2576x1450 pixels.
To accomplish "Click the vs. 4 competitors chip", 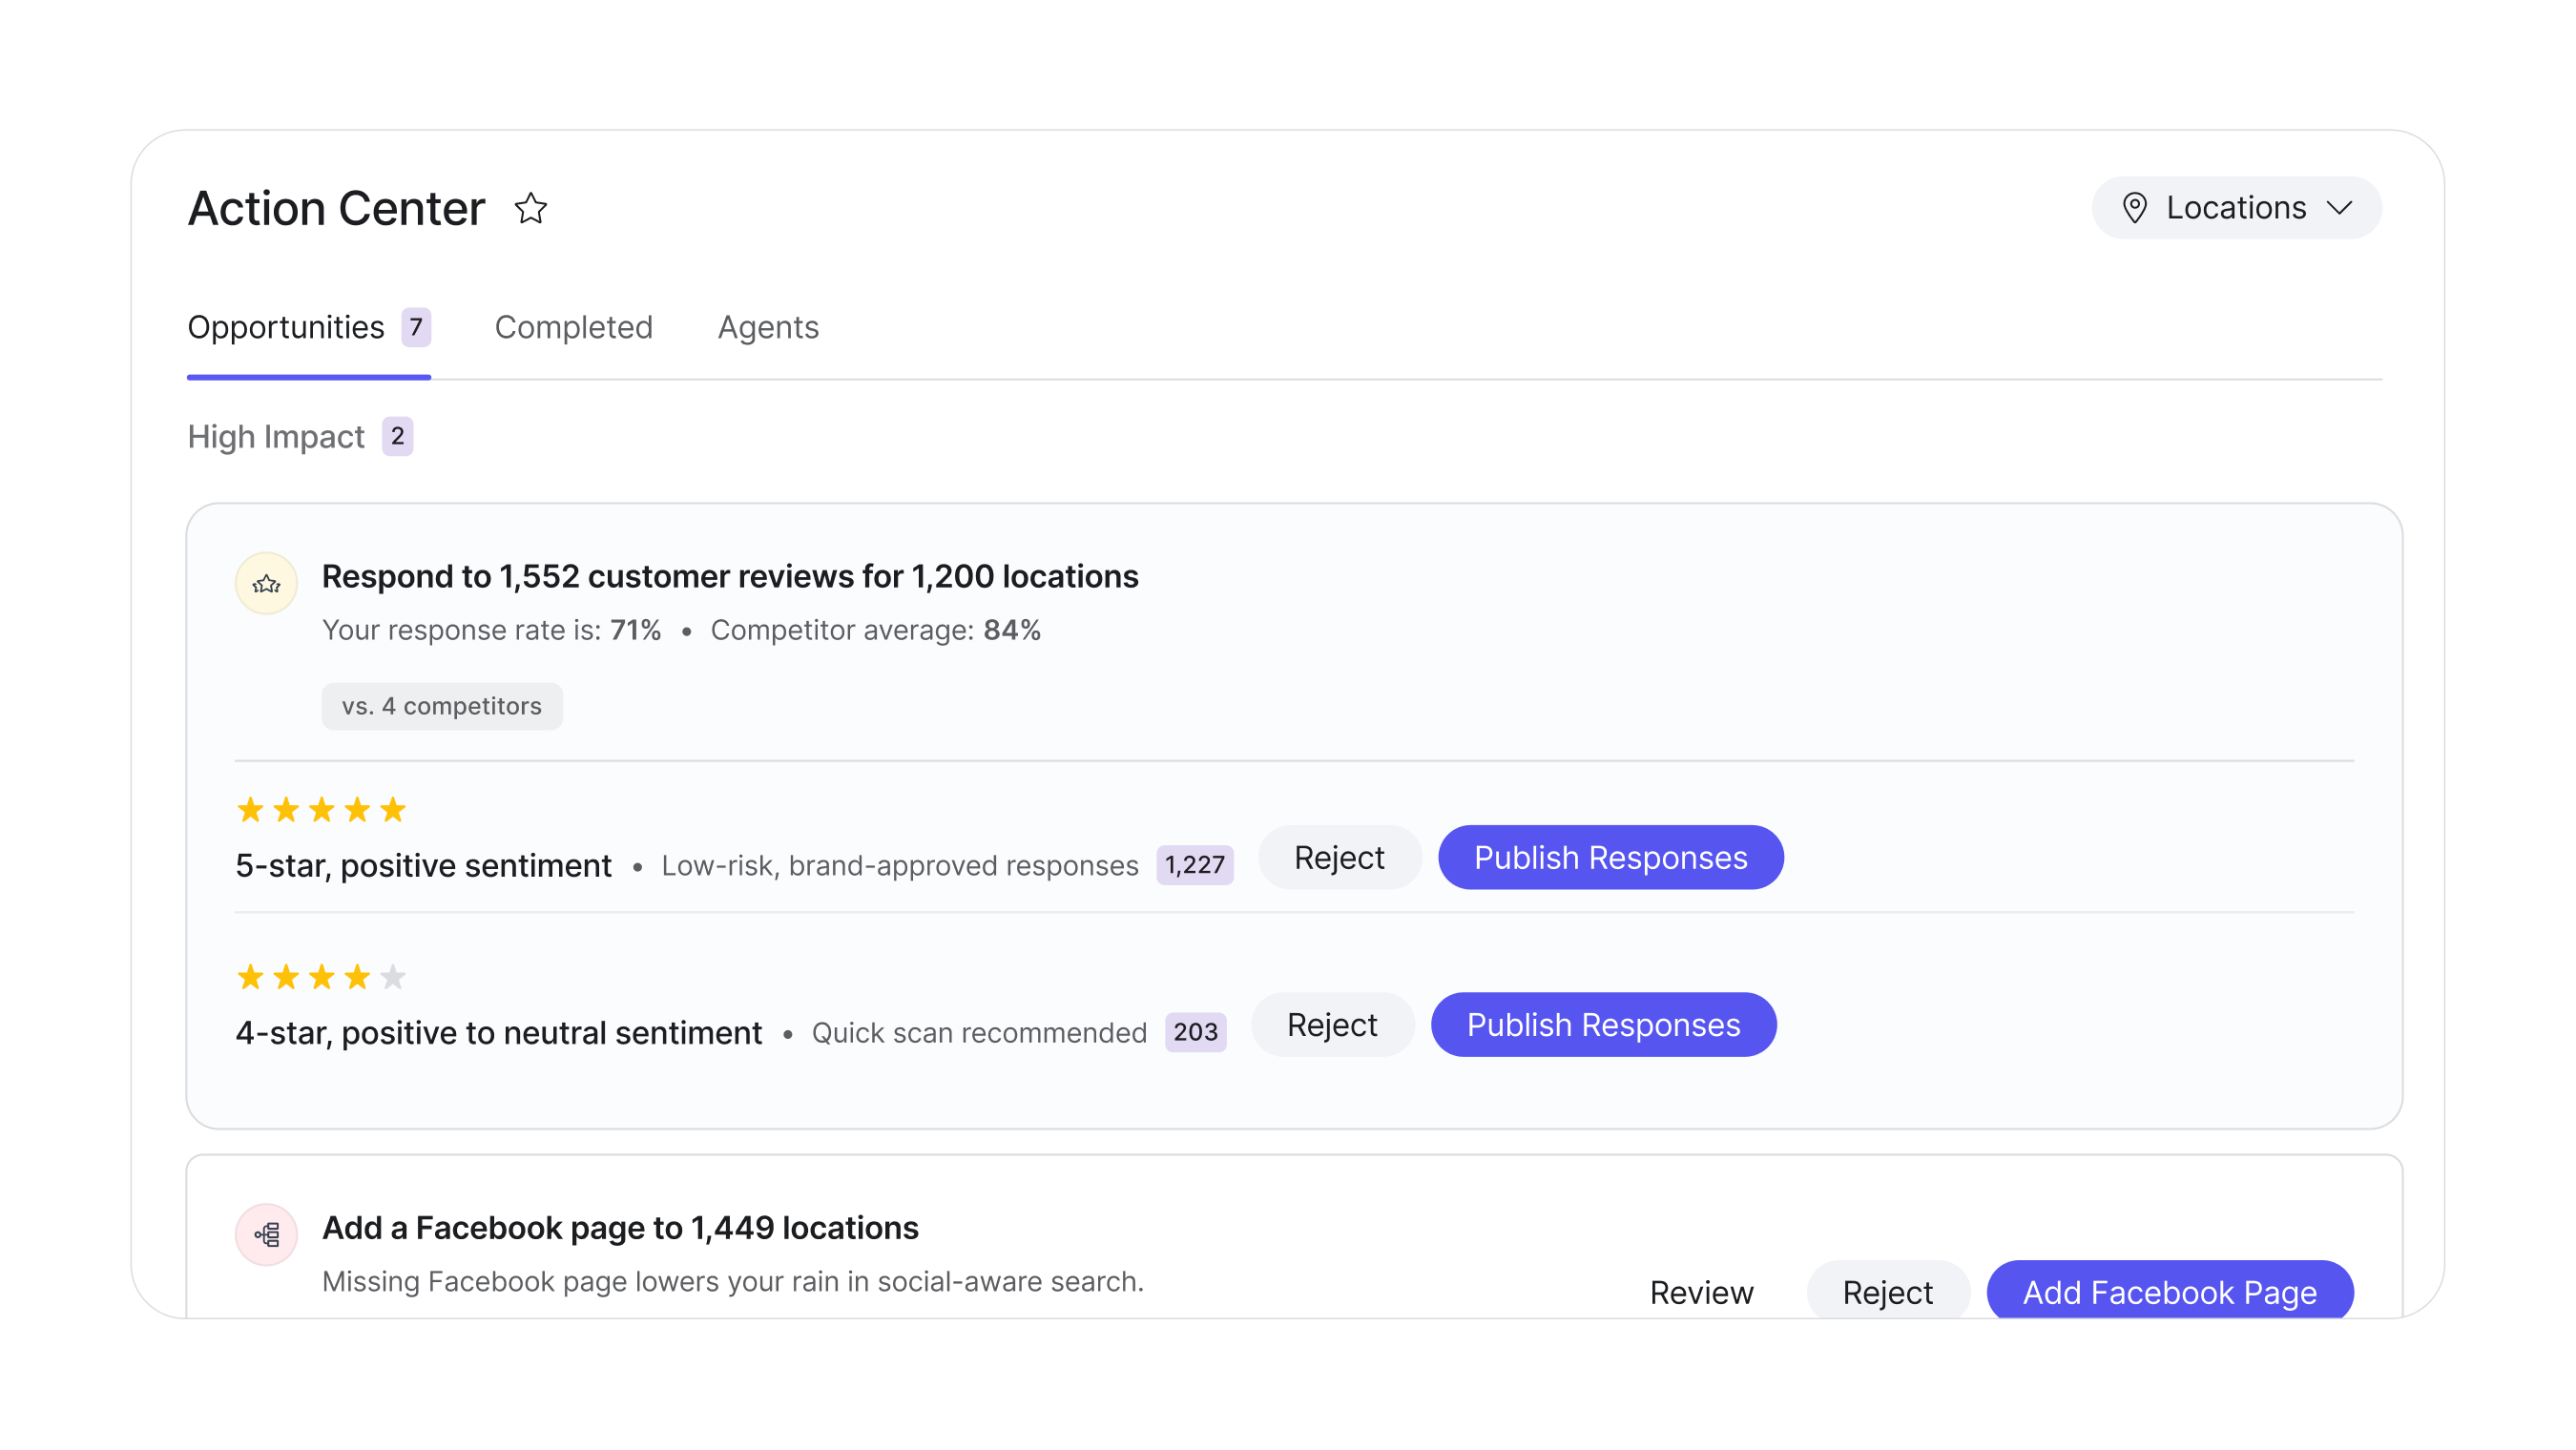I will tap(442, 707).
